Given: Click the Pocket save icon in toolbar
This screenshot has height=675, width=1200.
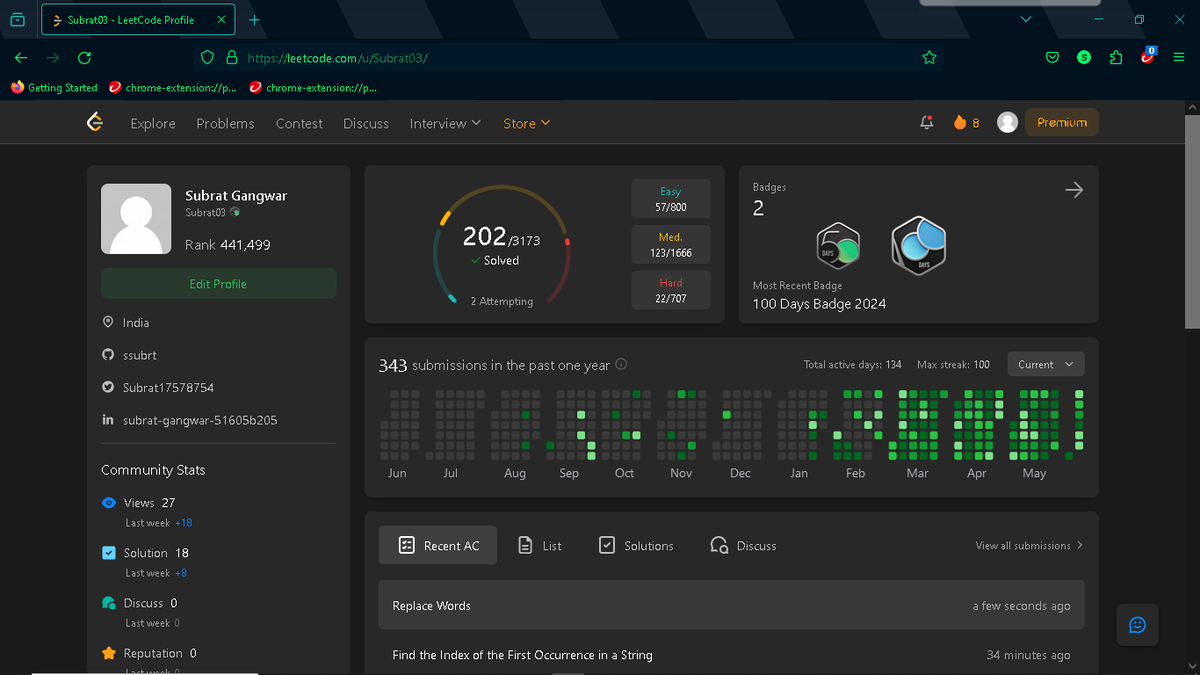Looking at the screenshot, I should click(1052, 57).
